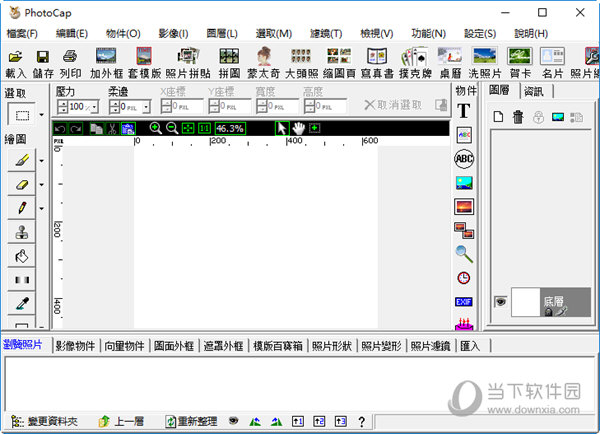Screen dimensions: 600x434
Task: Add a text object with T icon
Action: (x=464, y=111)
